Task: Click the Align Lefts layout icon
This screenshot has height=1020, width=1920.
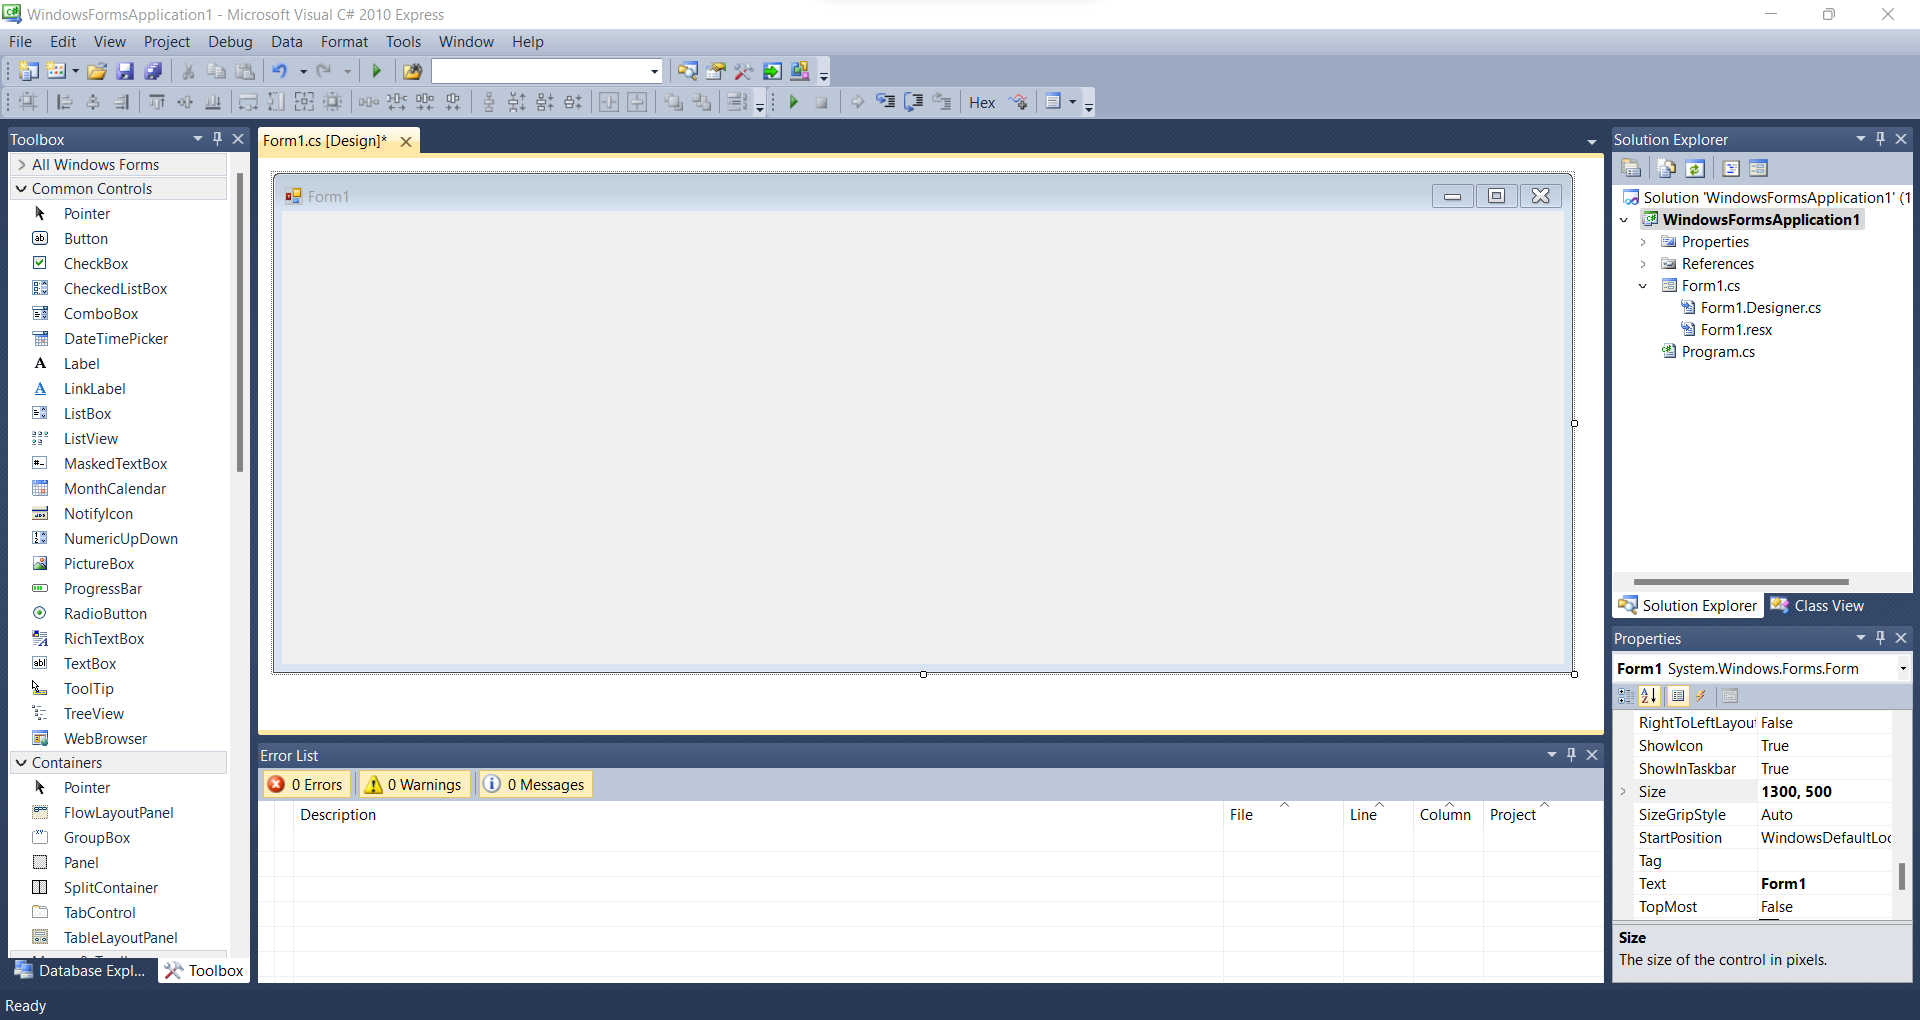Action: (65, 102)
